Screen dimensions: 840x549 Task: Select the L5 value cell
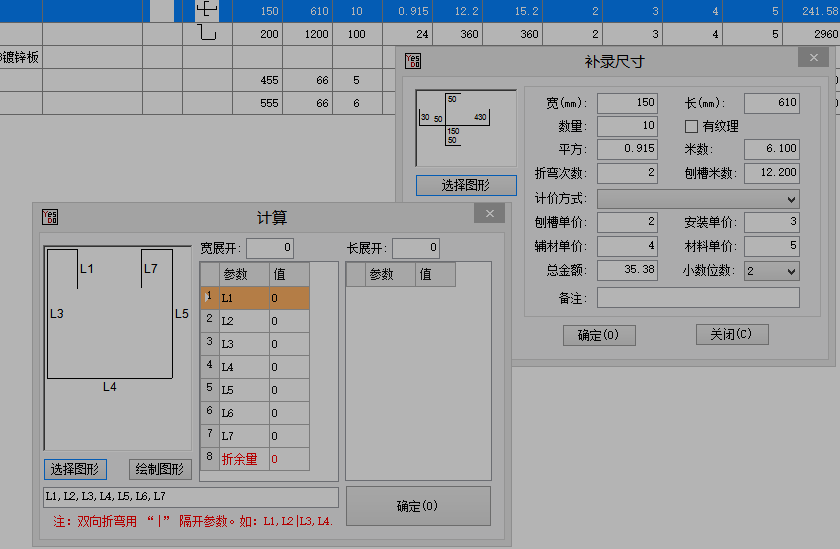(x=289, y=390)
